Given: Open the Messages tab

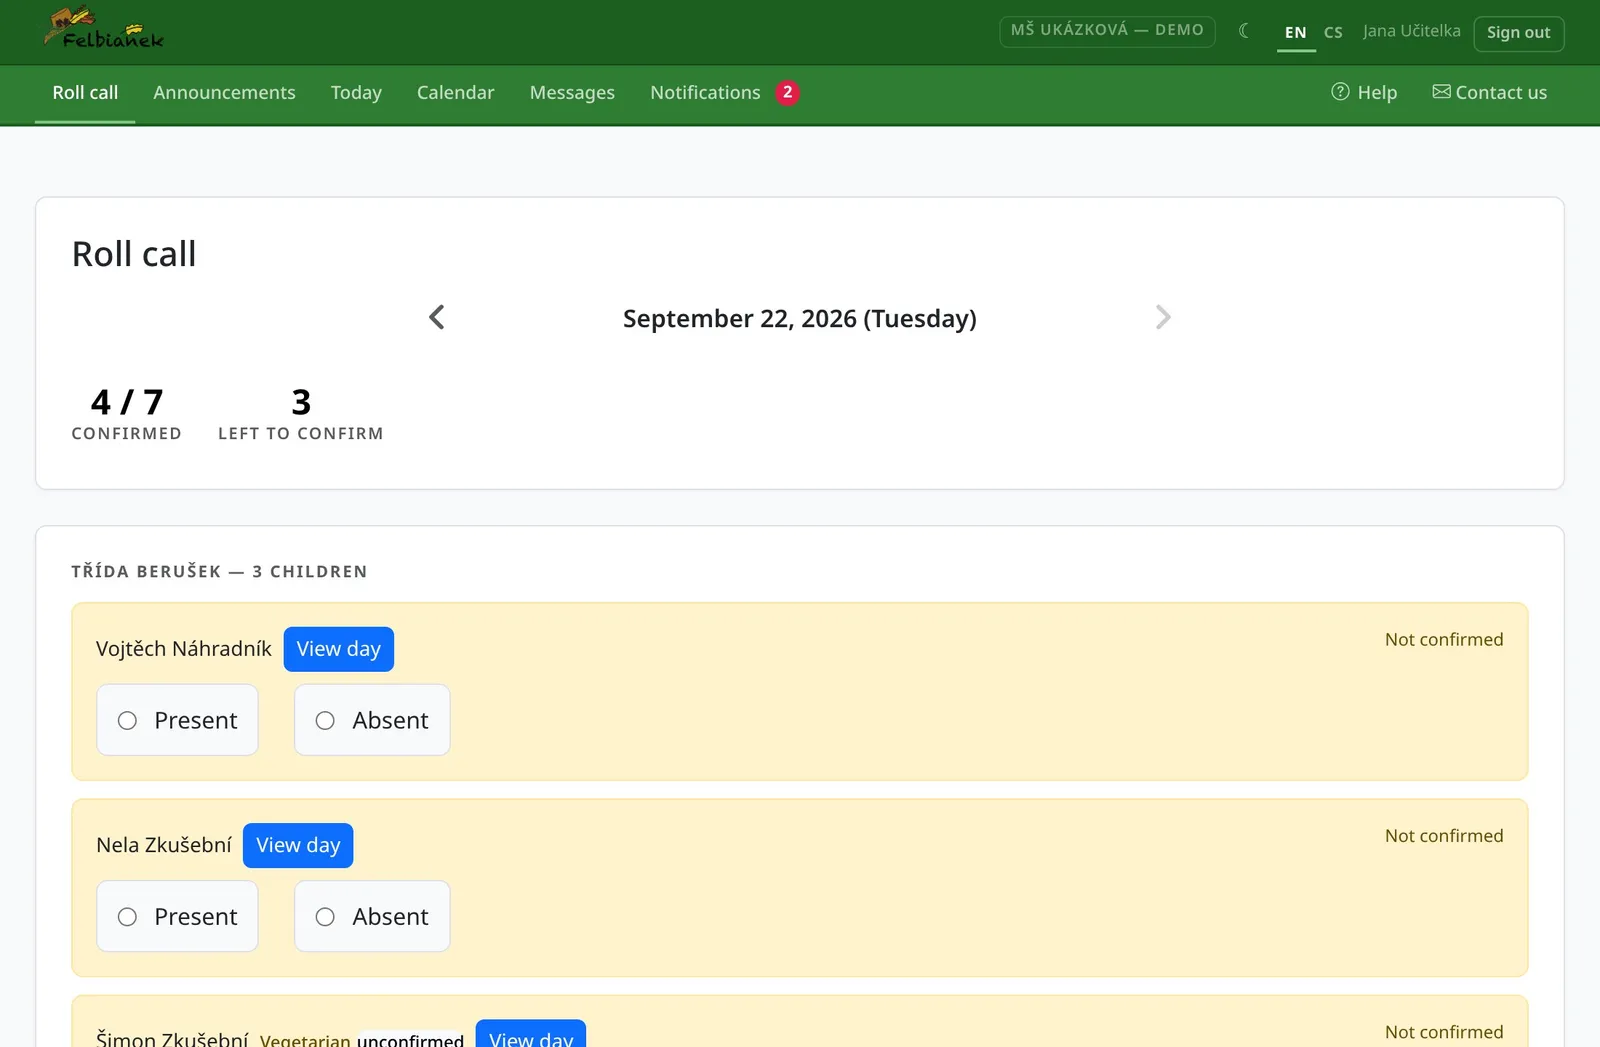Looking at the screenshot, I should (x=572, y=93).
